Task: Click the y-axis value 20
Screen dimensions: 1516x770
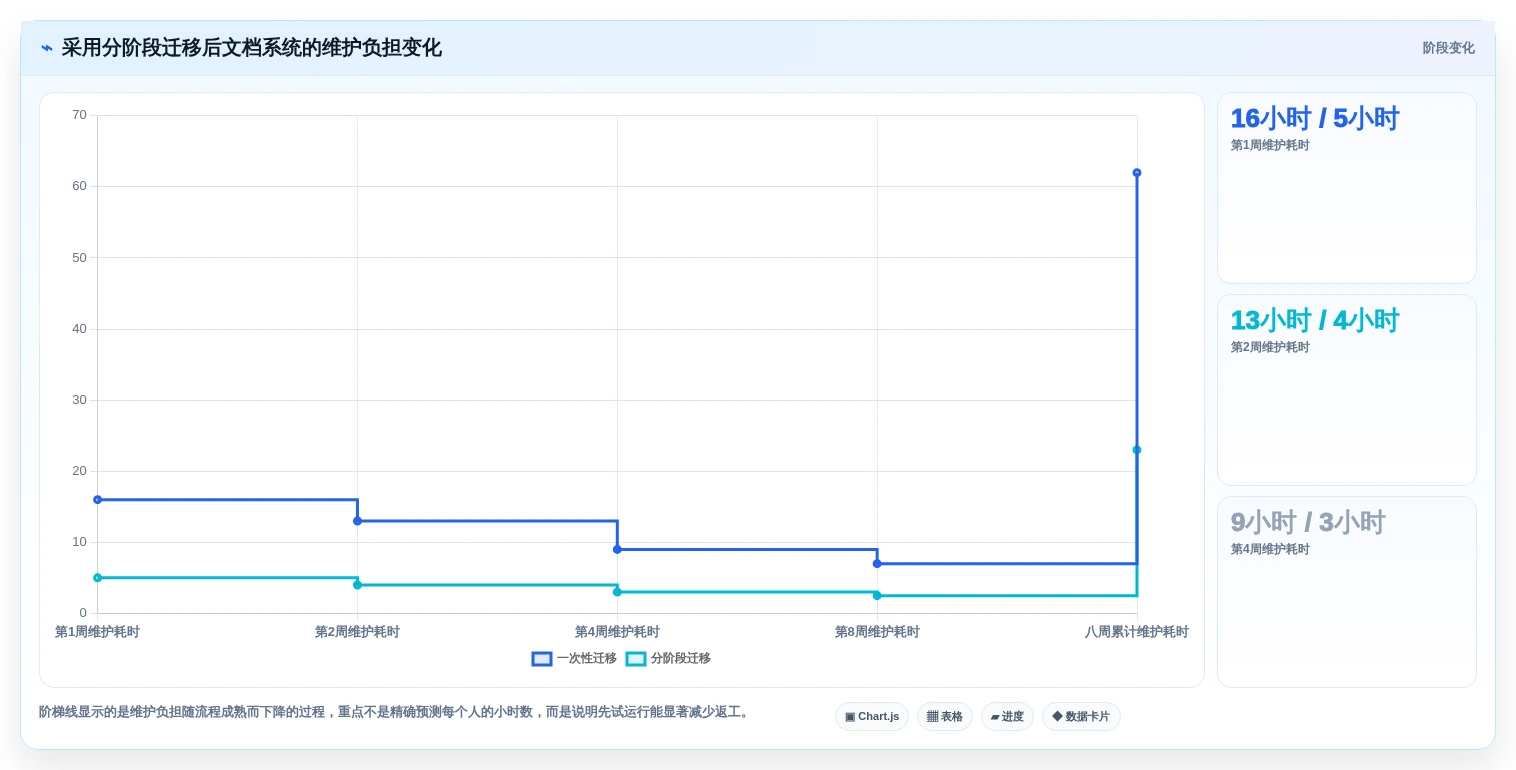Action: [79, 471]
